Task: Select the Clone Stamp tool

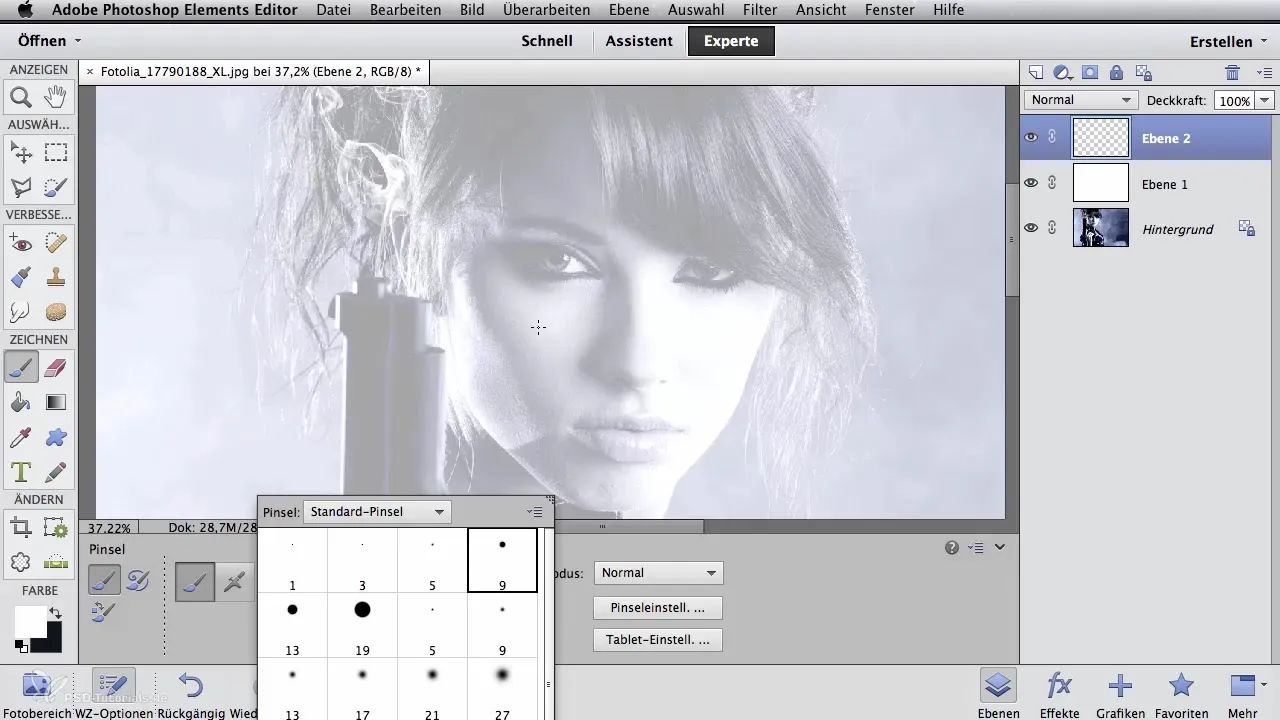Action: (x=56, y=277)
